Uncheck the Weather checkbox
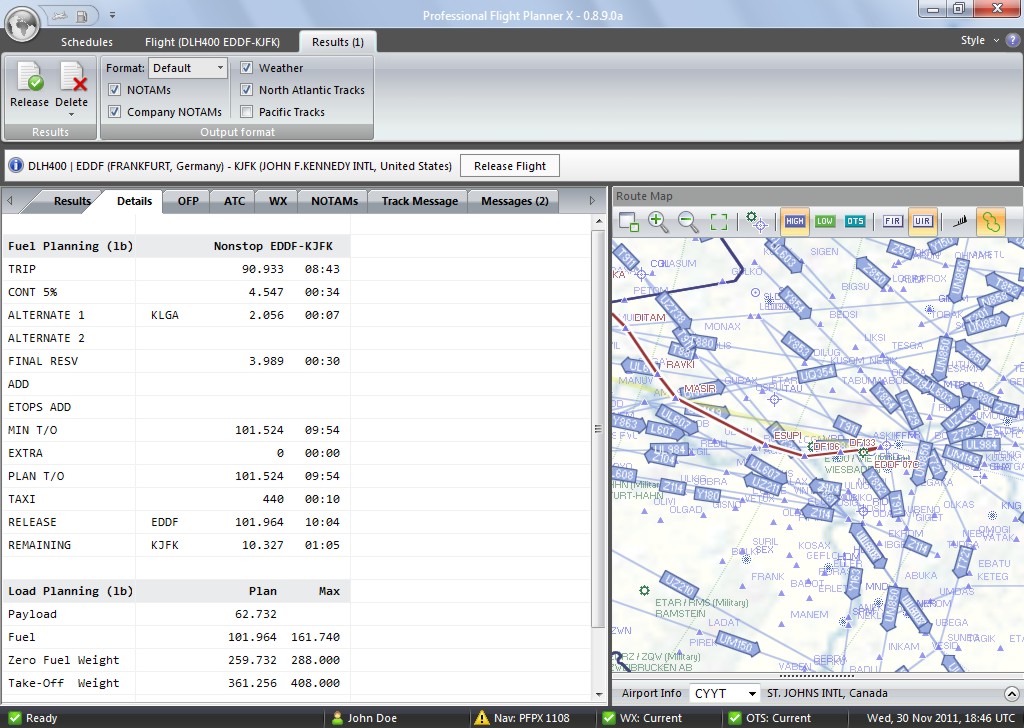Image resolution: width=1024 pixels, height=728 pixels. 246,67
